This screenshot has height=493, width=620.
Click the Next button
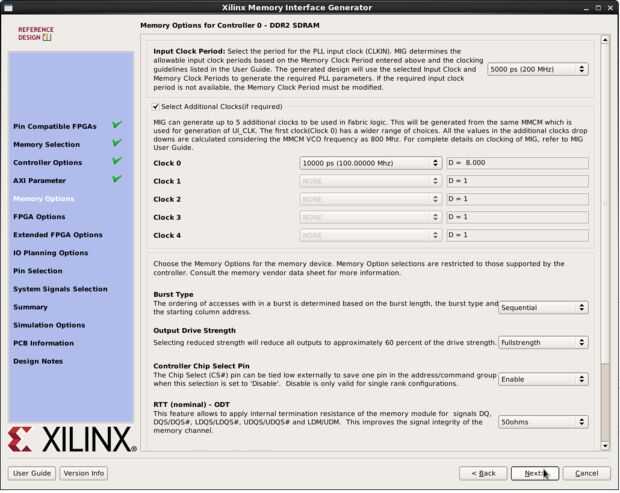(535, 473)
